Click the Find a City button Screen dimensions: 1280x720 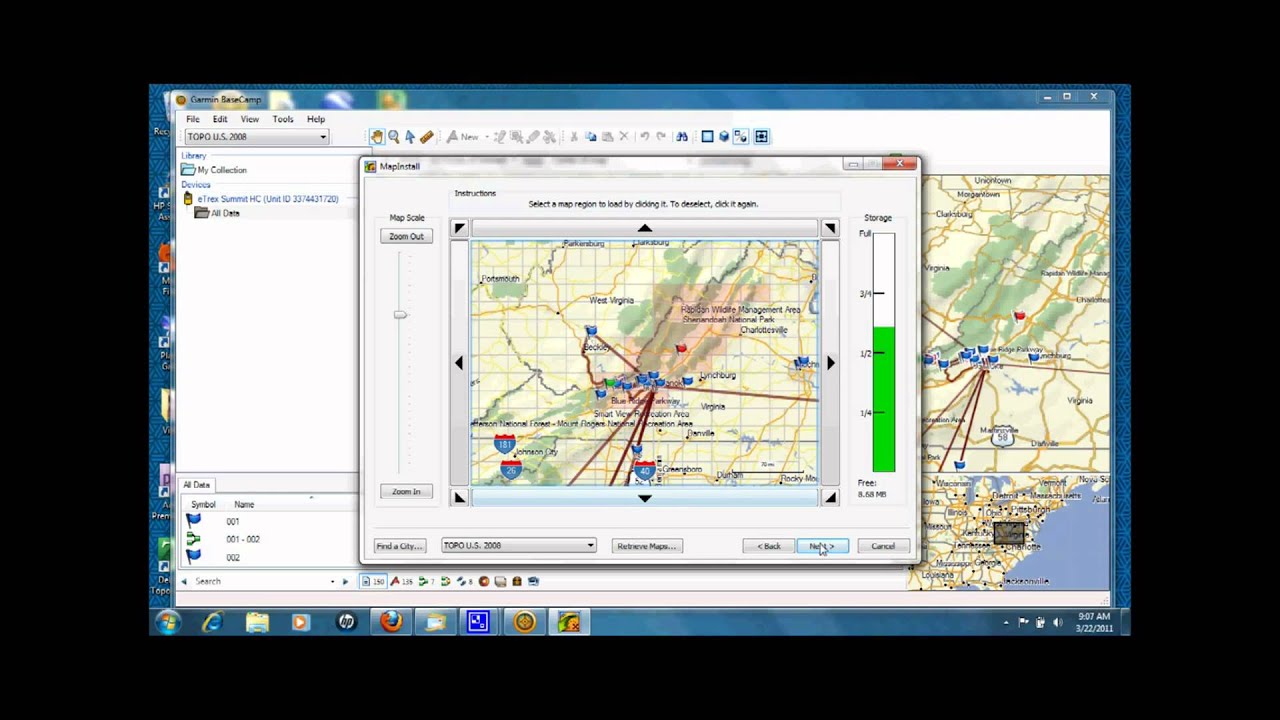399,546
